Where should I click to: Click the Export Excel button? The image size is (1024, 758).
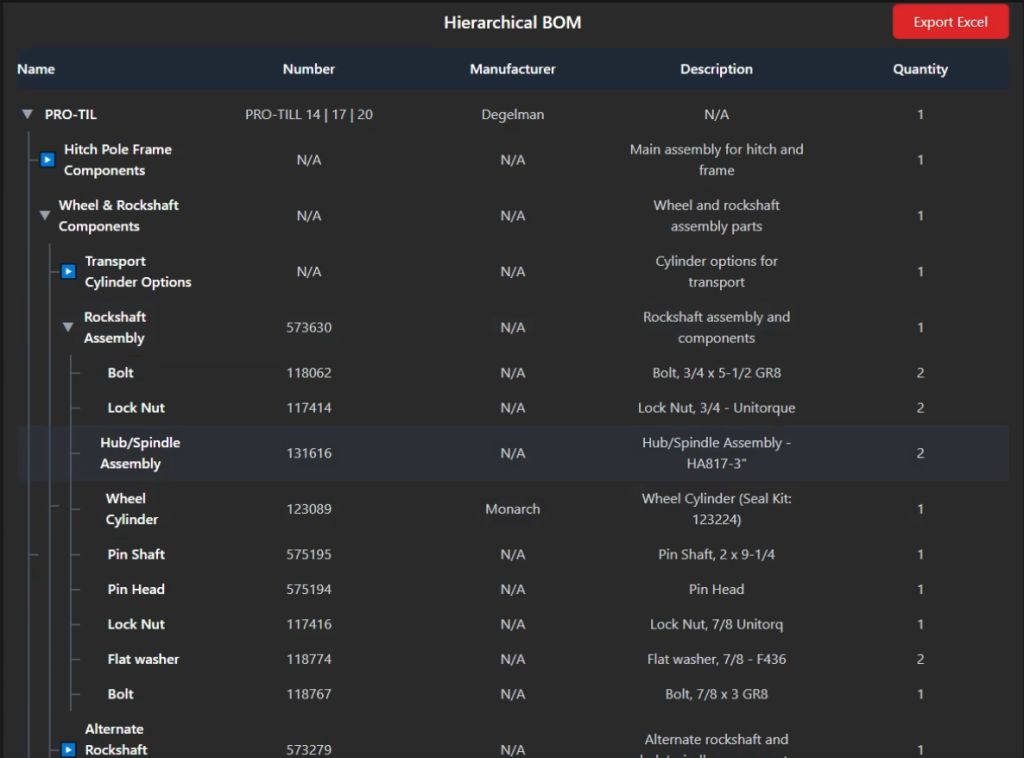950,22
